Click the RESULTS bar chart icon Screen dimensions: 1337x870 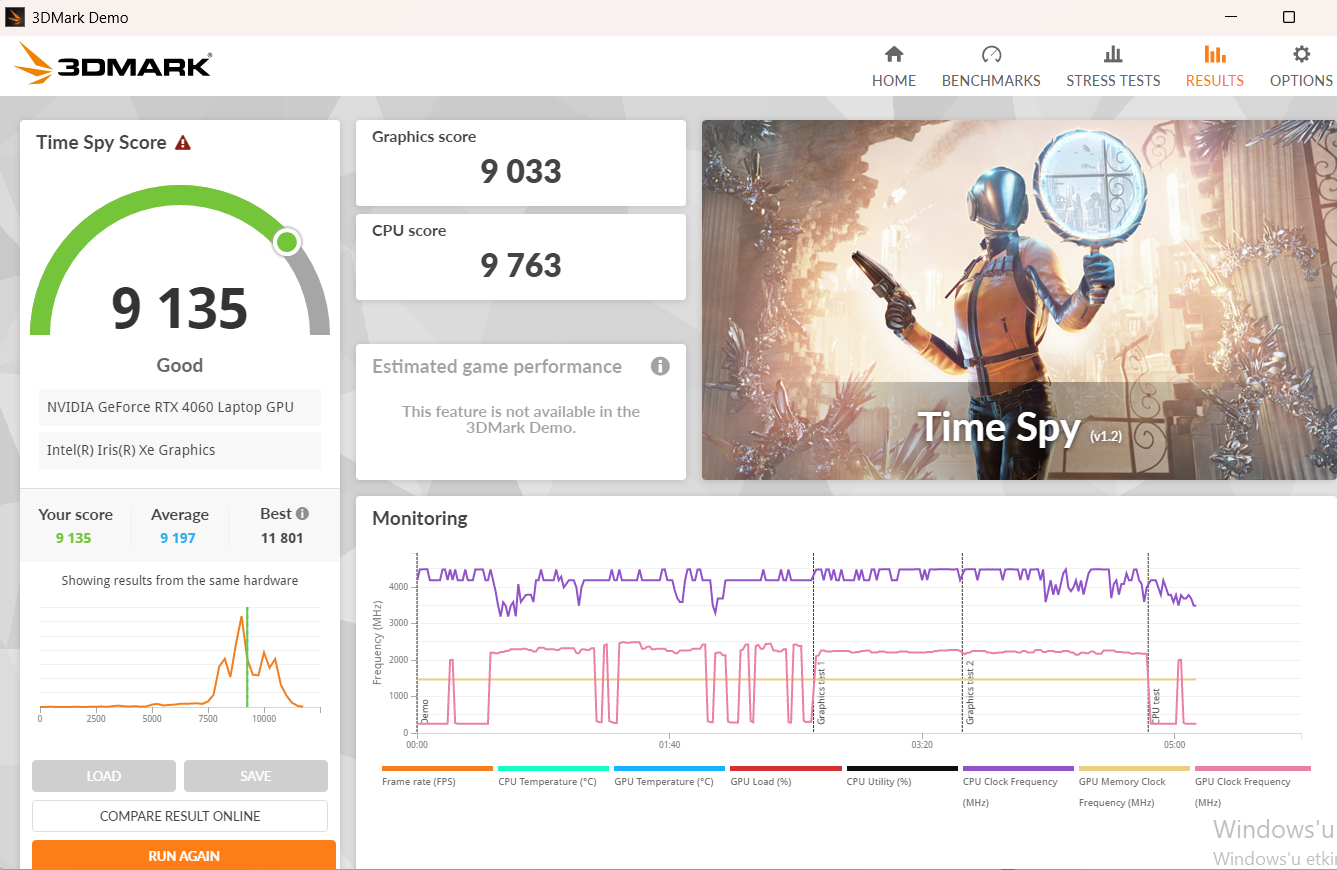click(x=1215, y=54)
